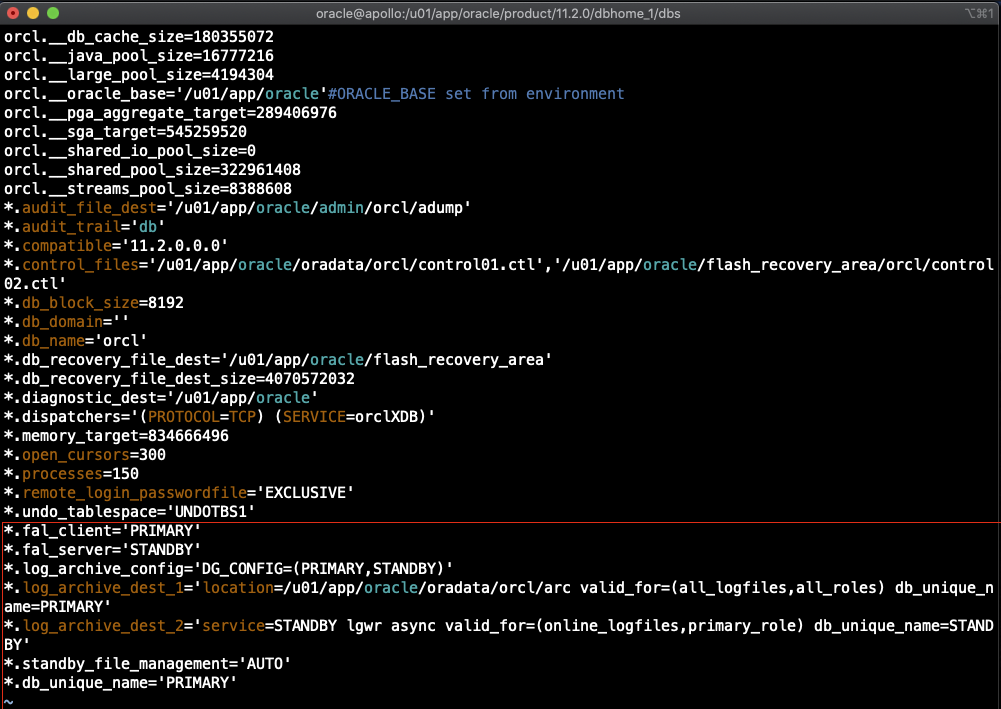Place cursor on db_block_size value 8192
The height and width of the screenshot is (709, 1001).
[165, 303]
